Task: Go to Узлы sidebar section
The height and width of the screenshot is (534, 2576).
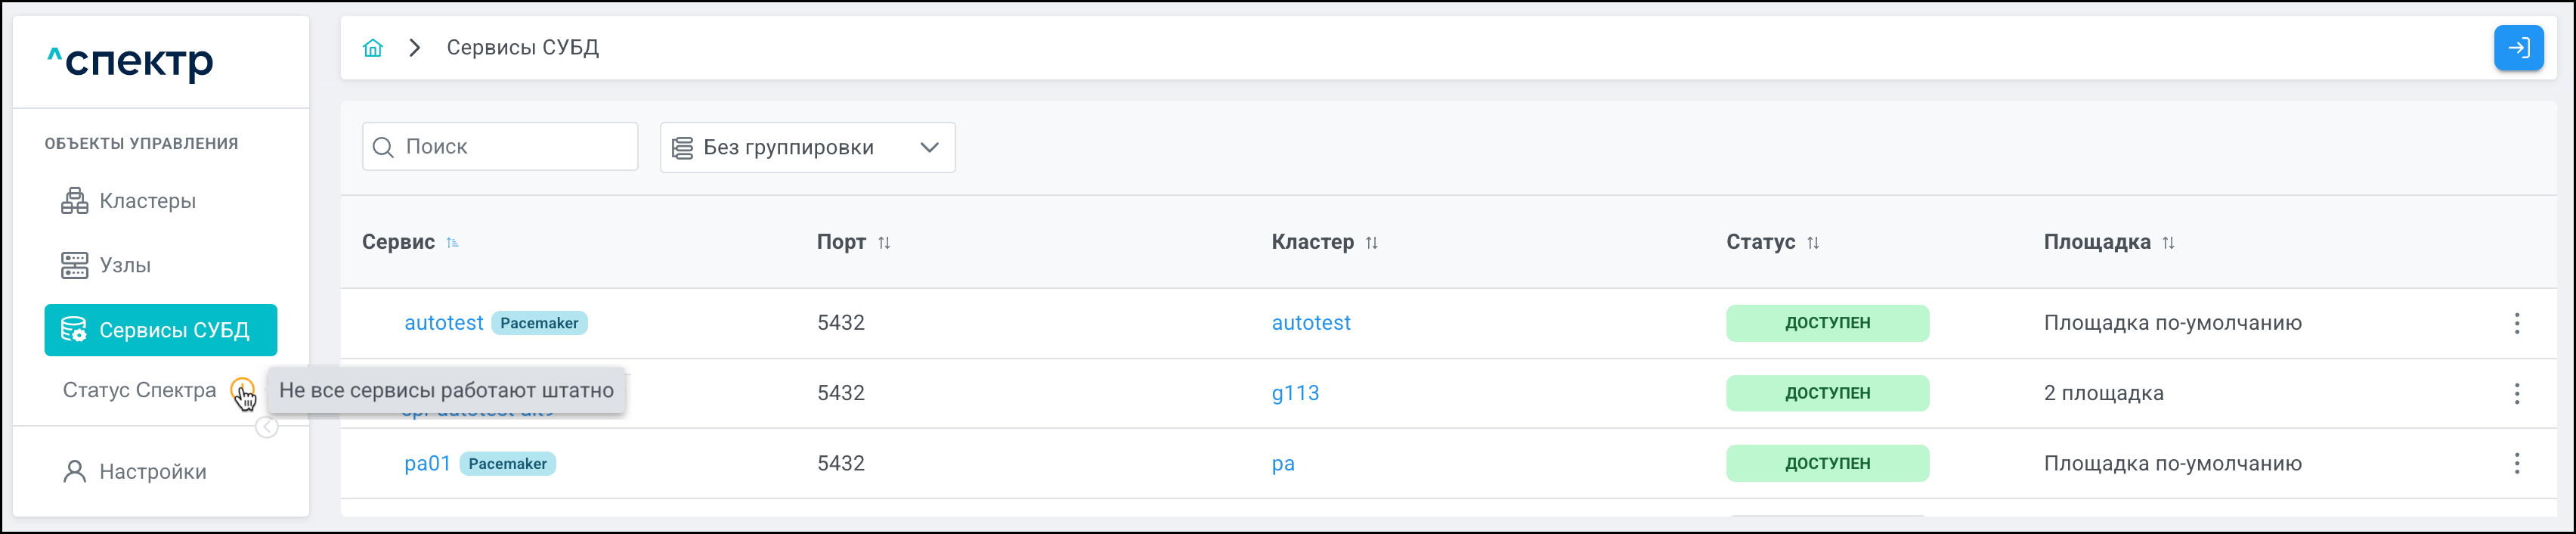Action: [125, 265]
